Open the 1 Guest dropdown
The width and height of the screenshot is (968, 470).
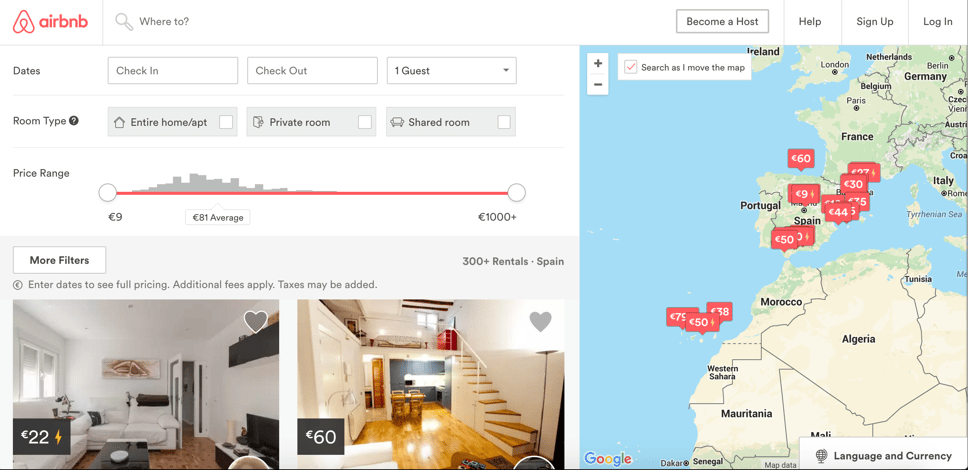pos(451,71)
